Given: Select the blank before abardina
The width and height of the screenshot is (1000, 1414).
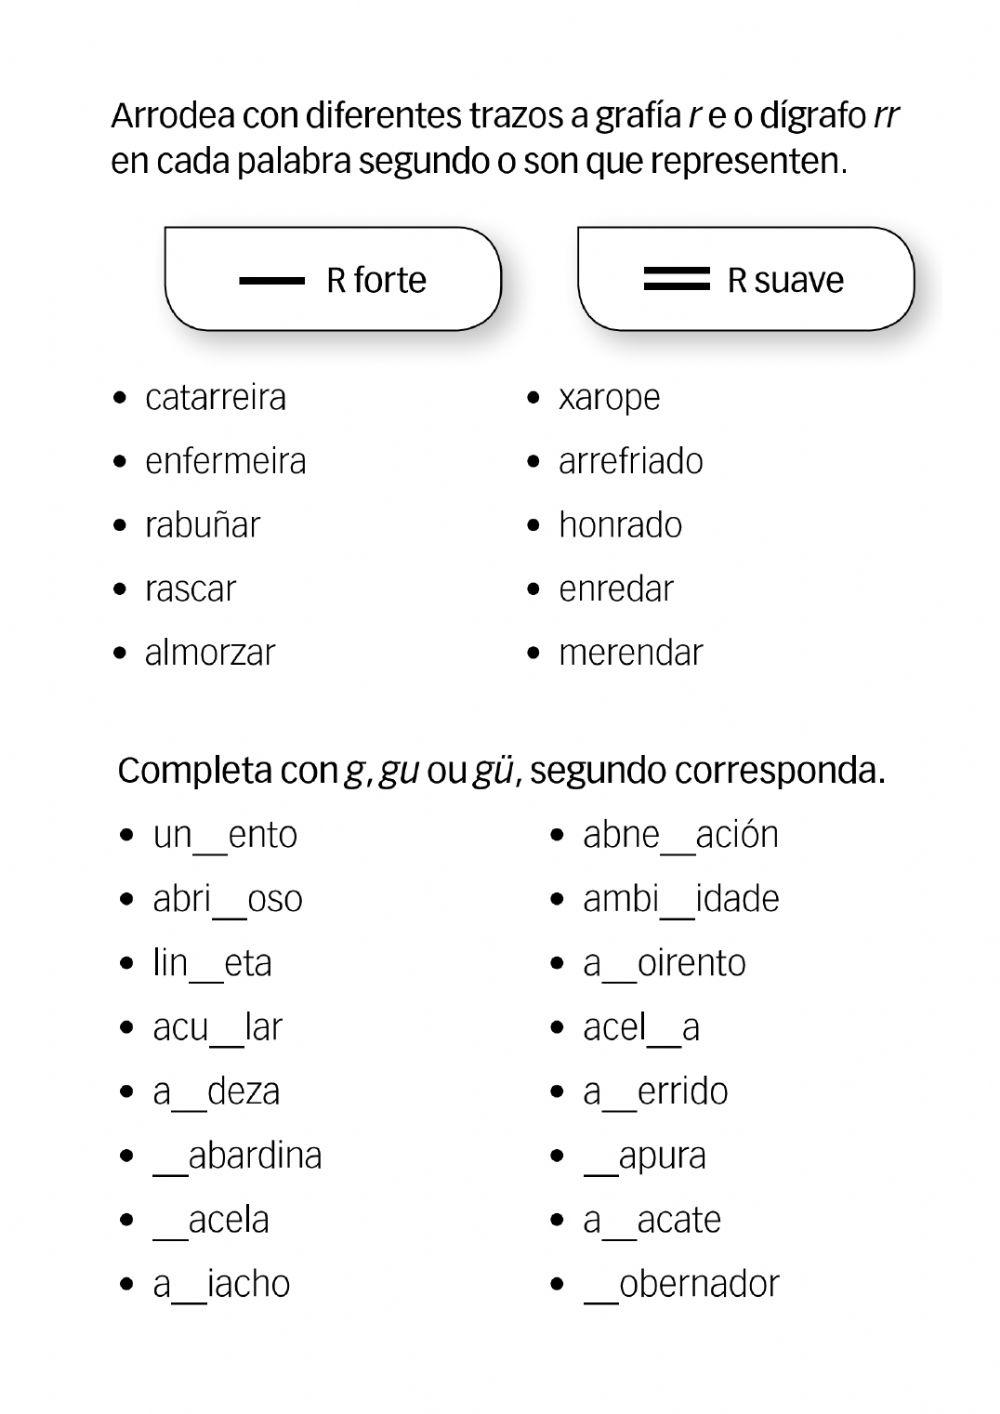Looking at the screenshot, I should pos(170,1159).
